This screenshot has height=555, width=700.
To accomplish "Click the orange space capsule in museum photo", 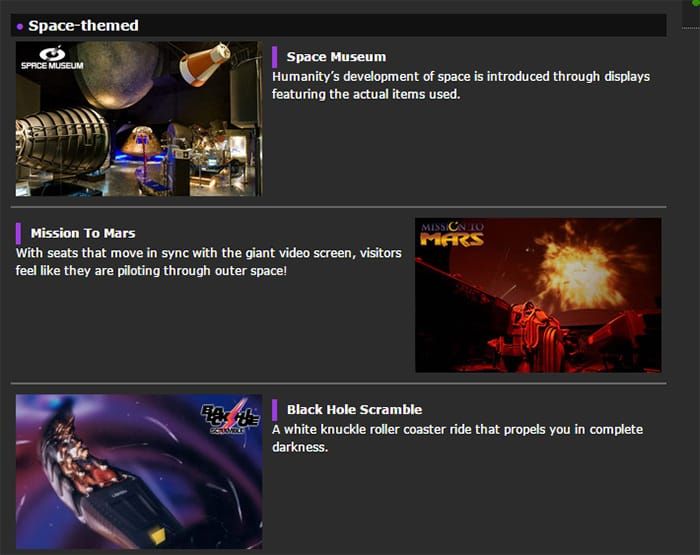I will click(x=205, y=63).
